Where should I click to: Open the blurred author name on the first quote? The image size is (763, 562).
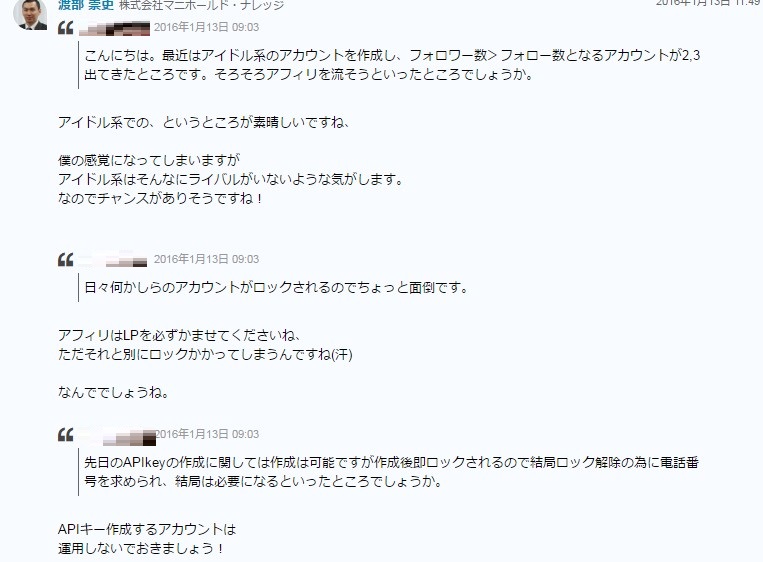click(114, 28)
